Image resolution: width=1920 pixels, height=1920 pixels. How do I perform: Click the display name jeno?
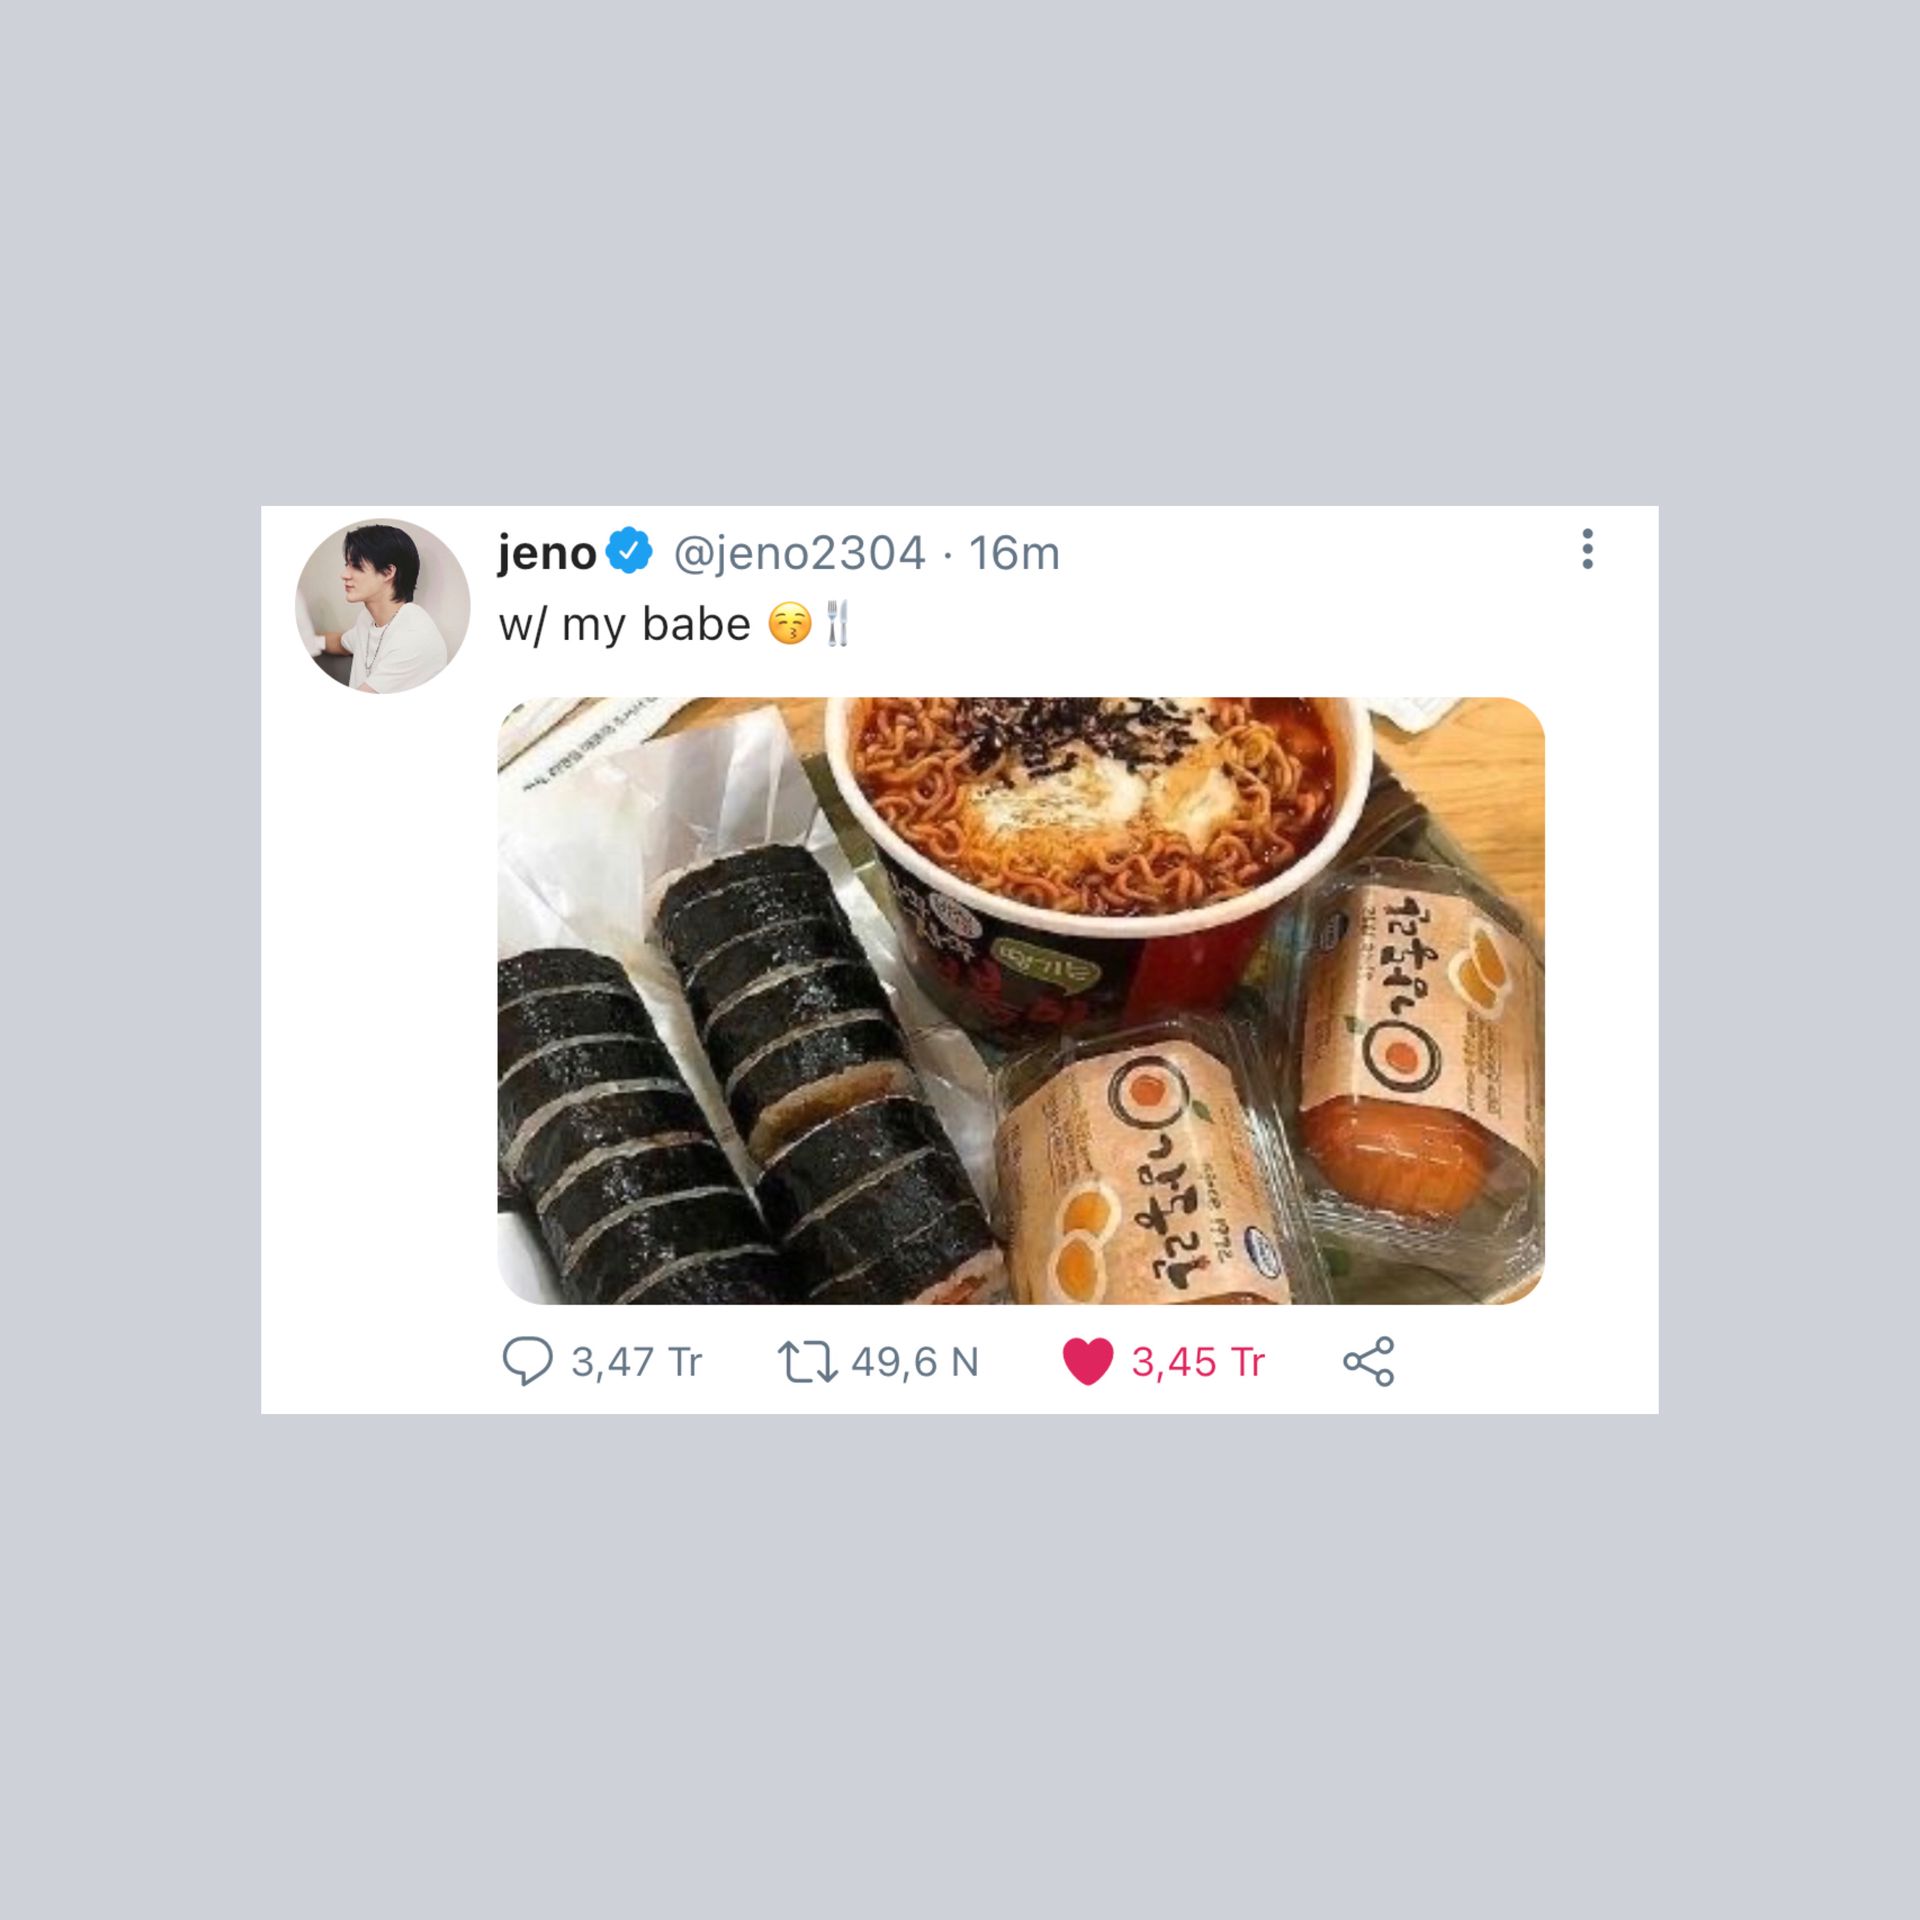pos(547,553)
